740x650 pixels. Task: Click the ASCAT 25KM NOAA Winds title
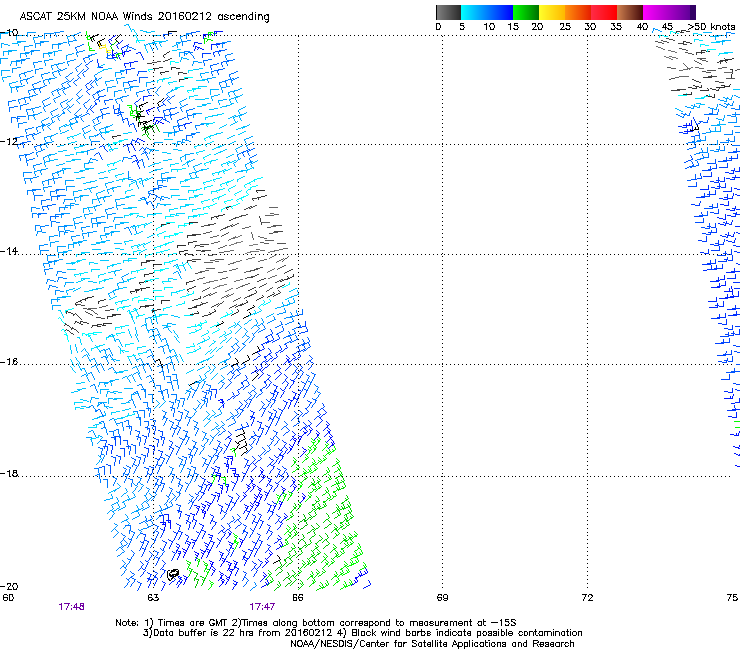click(x=144, y=17)
